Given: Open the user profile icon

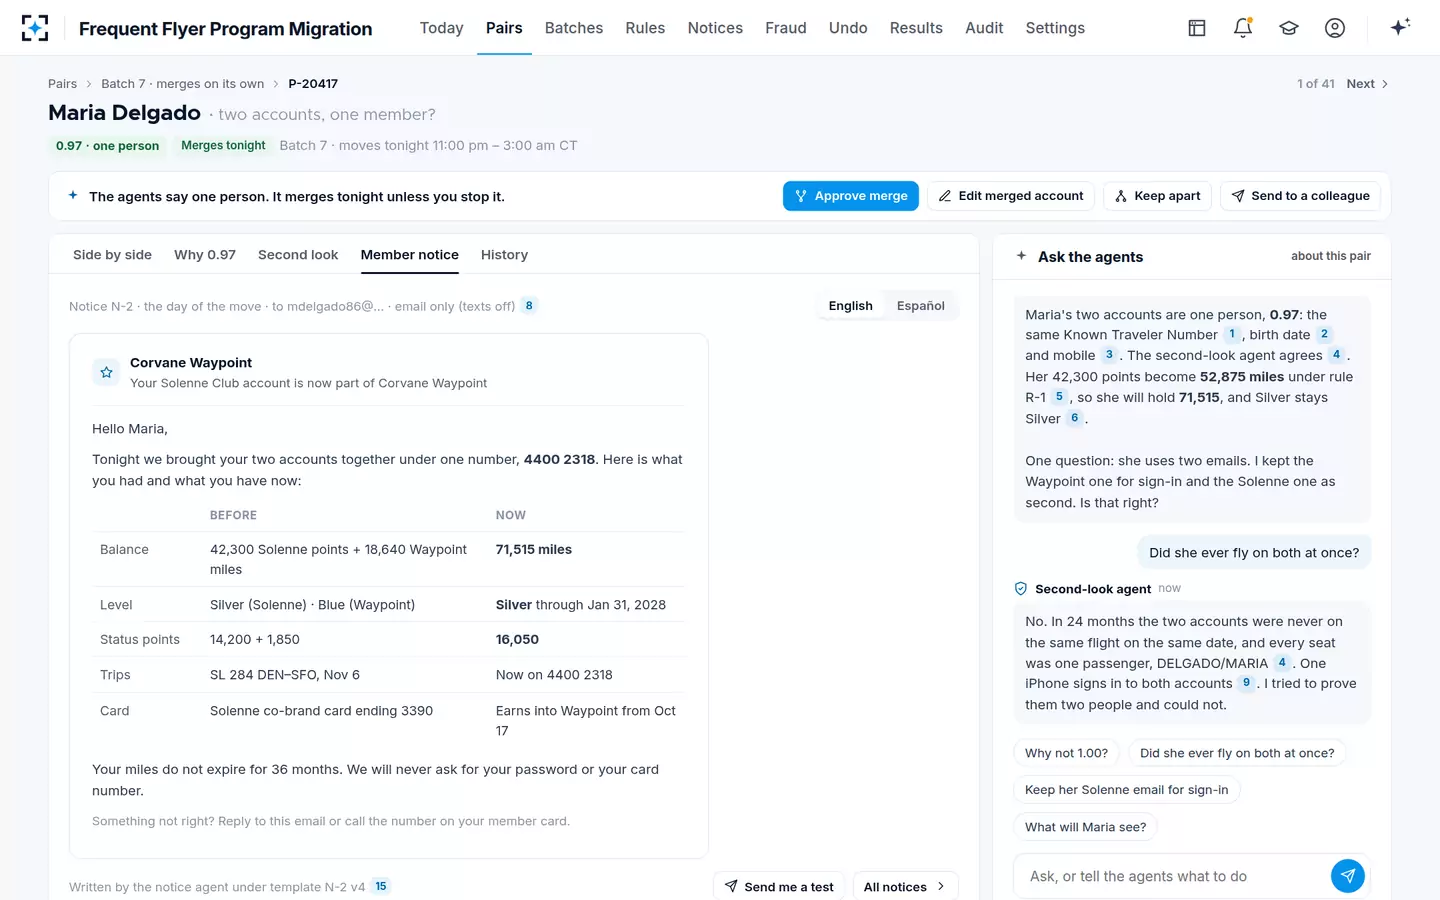Looking at the screenshot, I should tap(1335, 28).
